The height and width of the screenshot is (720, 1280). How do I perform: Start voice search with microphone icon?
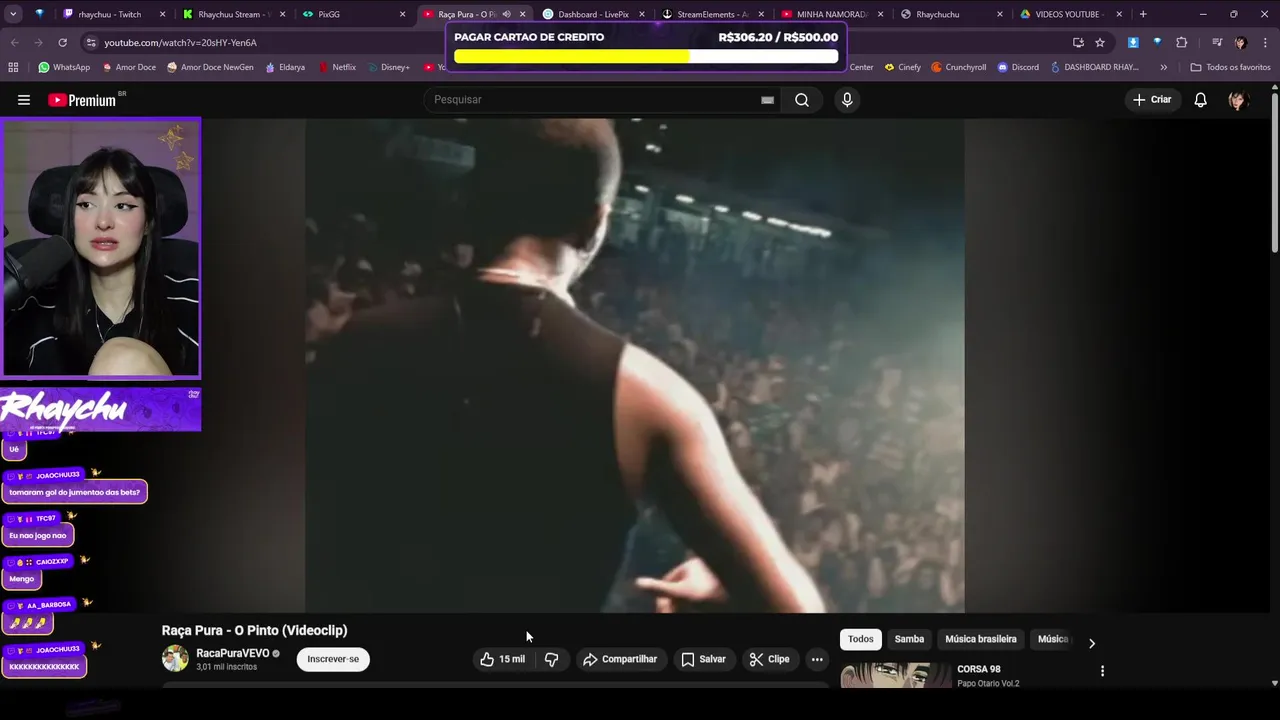847,100
